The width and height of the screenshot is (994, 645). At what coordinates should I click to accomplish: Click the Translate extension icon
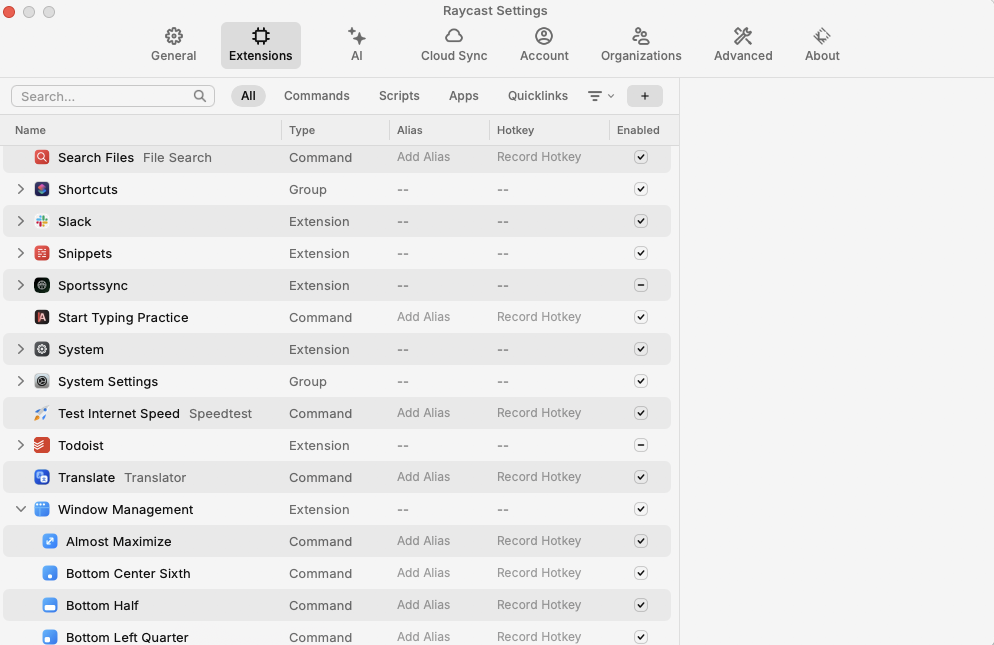[42, 477]
